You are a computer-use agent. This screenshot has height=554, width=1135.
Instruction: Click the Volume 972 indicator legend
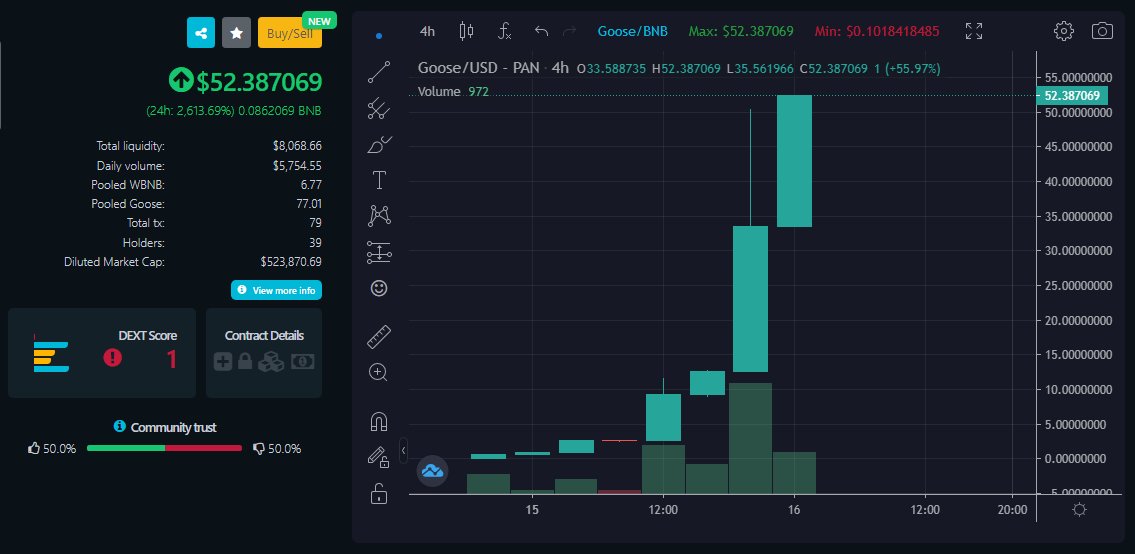coord(453,91)
